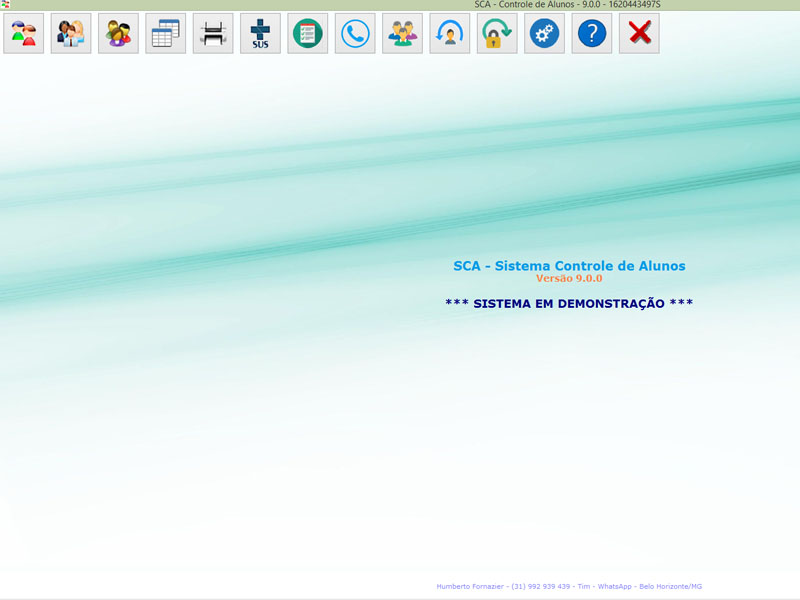Click the green checklist icon
The image size is (800, 600).
pos(308,34)
